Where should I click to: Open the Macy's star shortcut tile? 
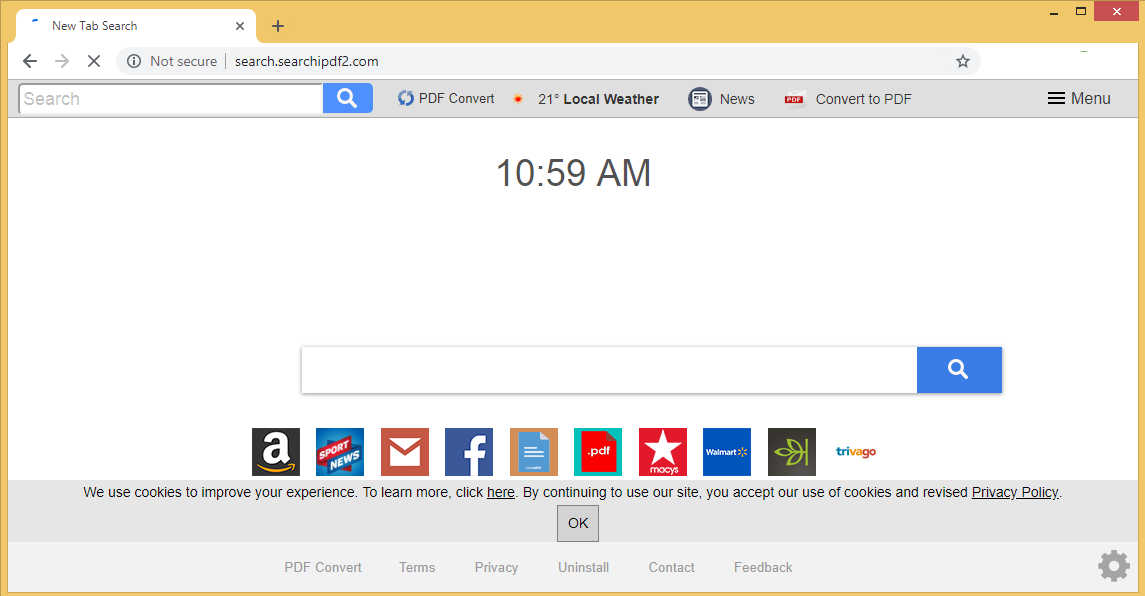click(663, 452)
